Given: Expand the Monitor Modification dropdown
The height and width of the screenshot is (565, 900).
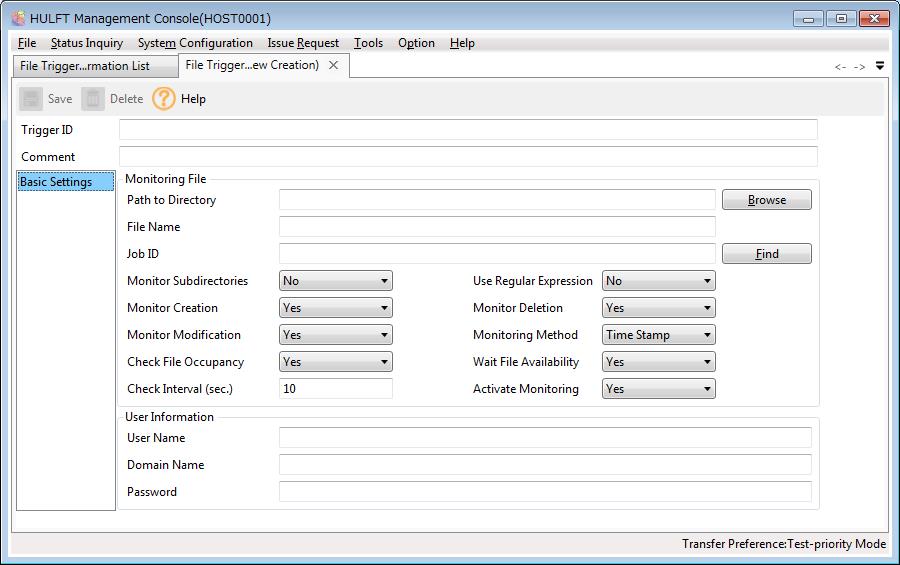Looking at the screenshot, I should click(x=336, y=335).
